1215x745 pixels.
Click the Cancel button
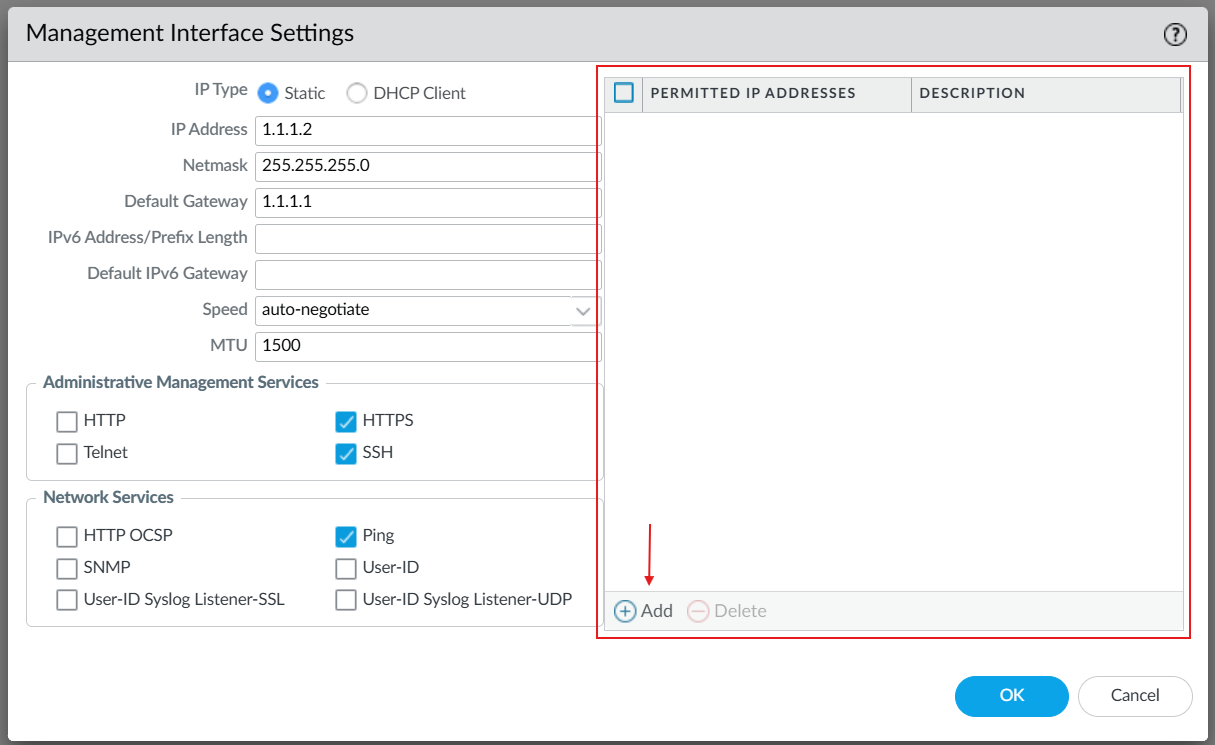pos(1135,696)
